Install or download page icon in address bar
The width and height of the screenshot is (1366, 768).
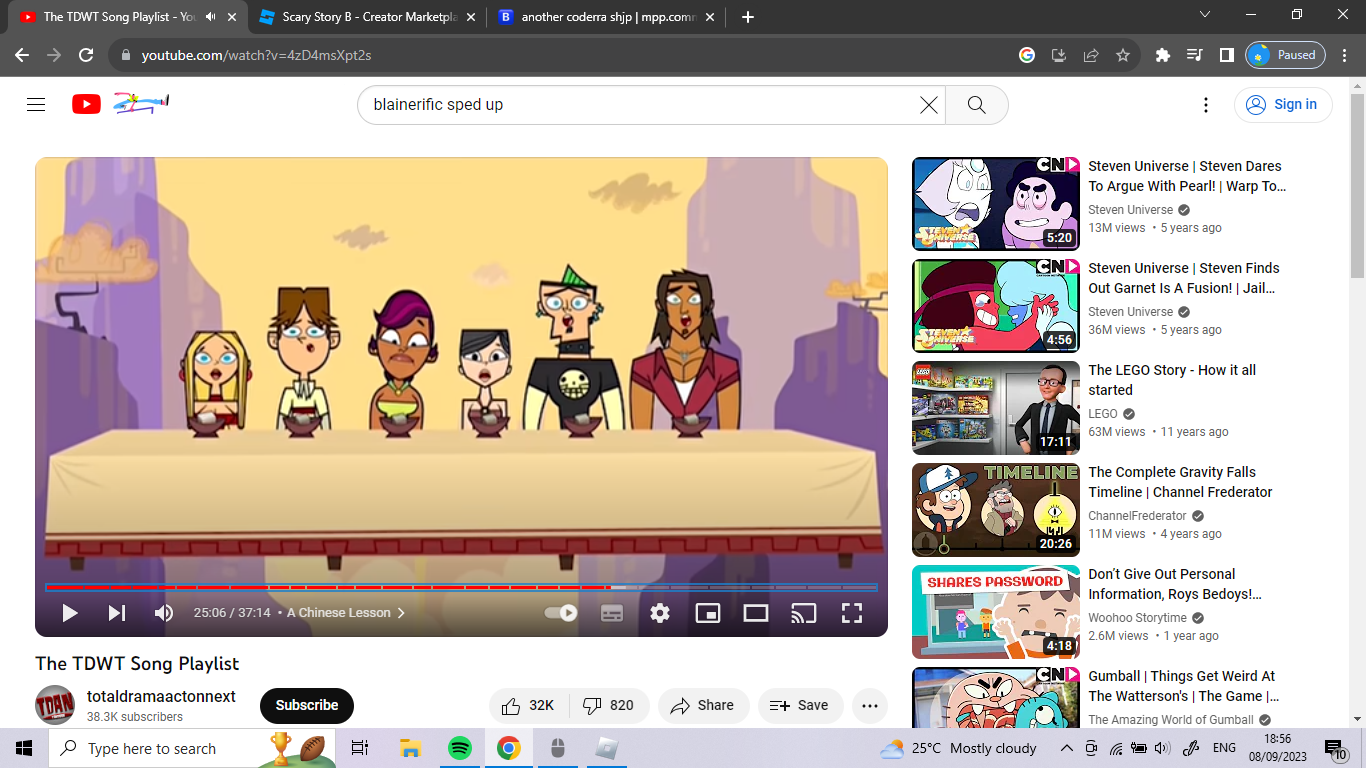click(x=1059, y=55)
